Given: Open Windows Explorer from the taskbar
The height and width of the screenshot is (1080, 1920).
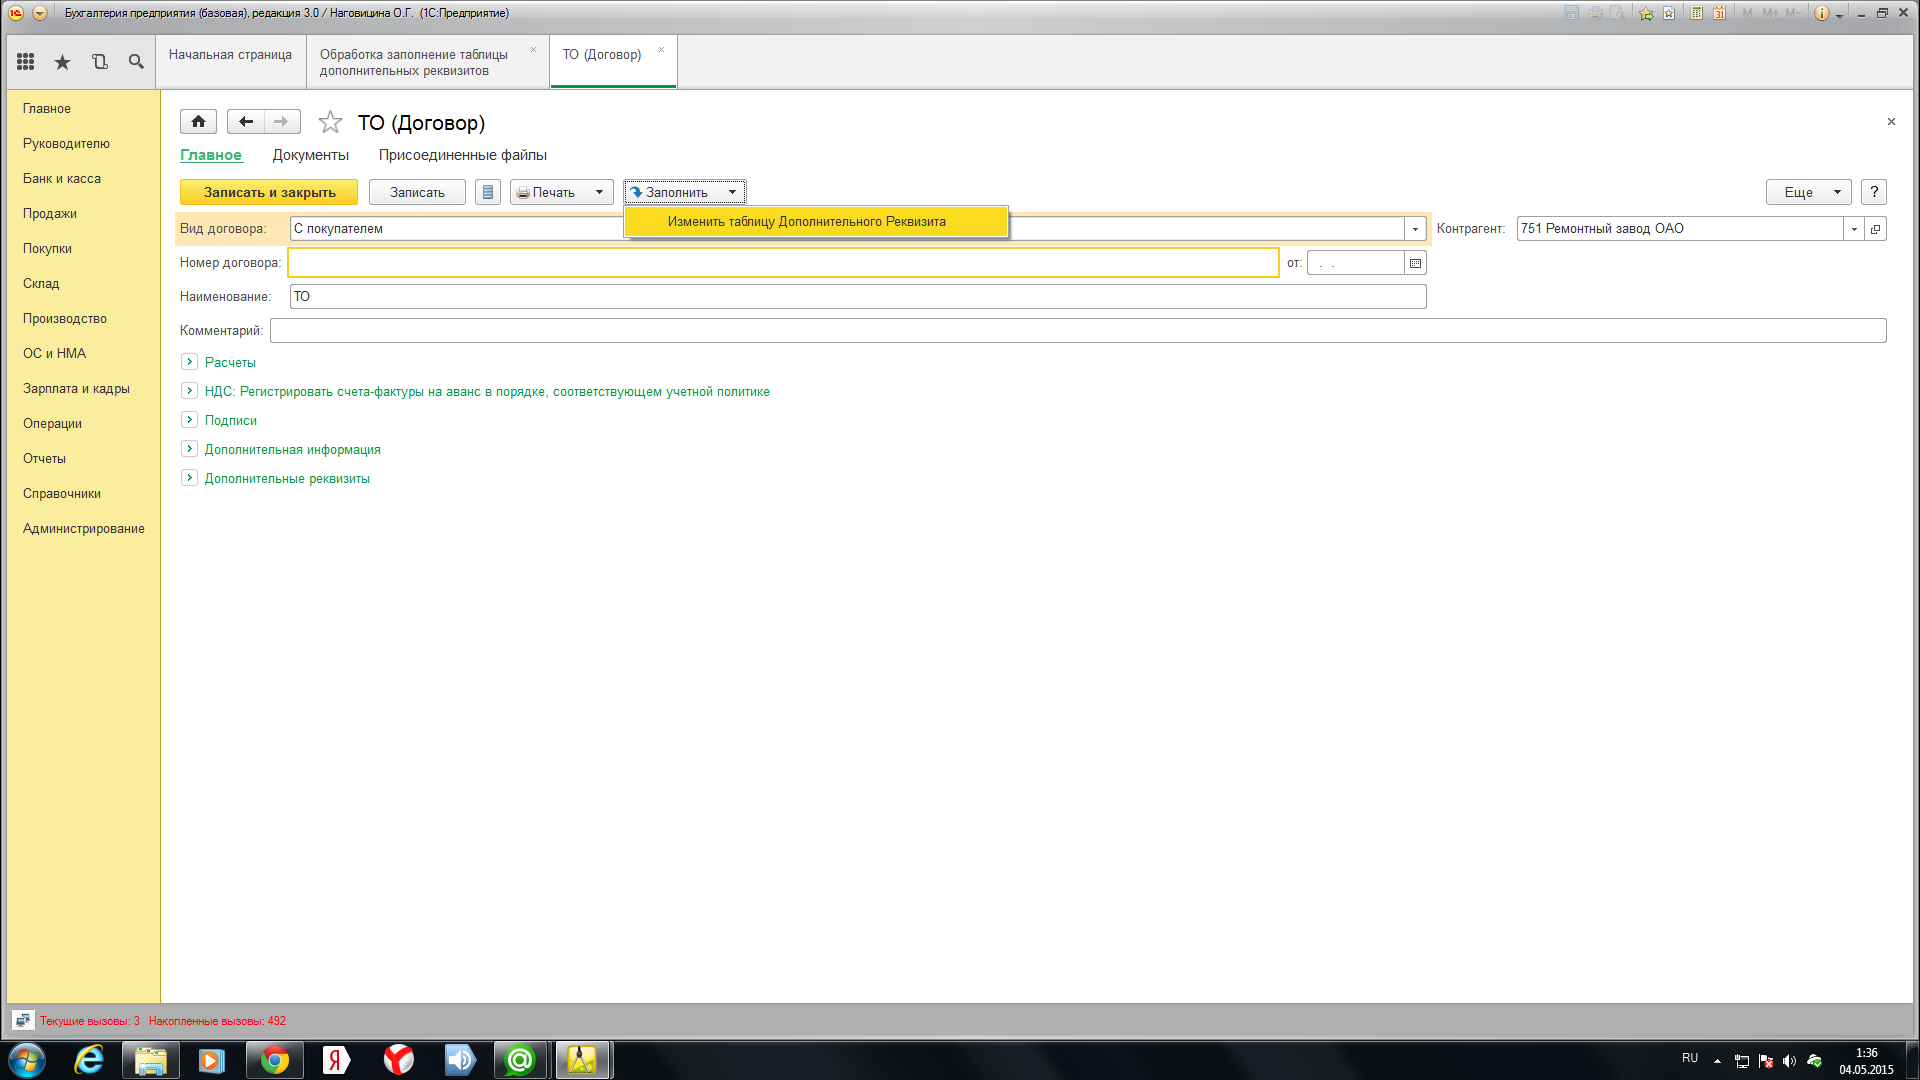Looking at the screenshot, I should (x=151, y=1060).
